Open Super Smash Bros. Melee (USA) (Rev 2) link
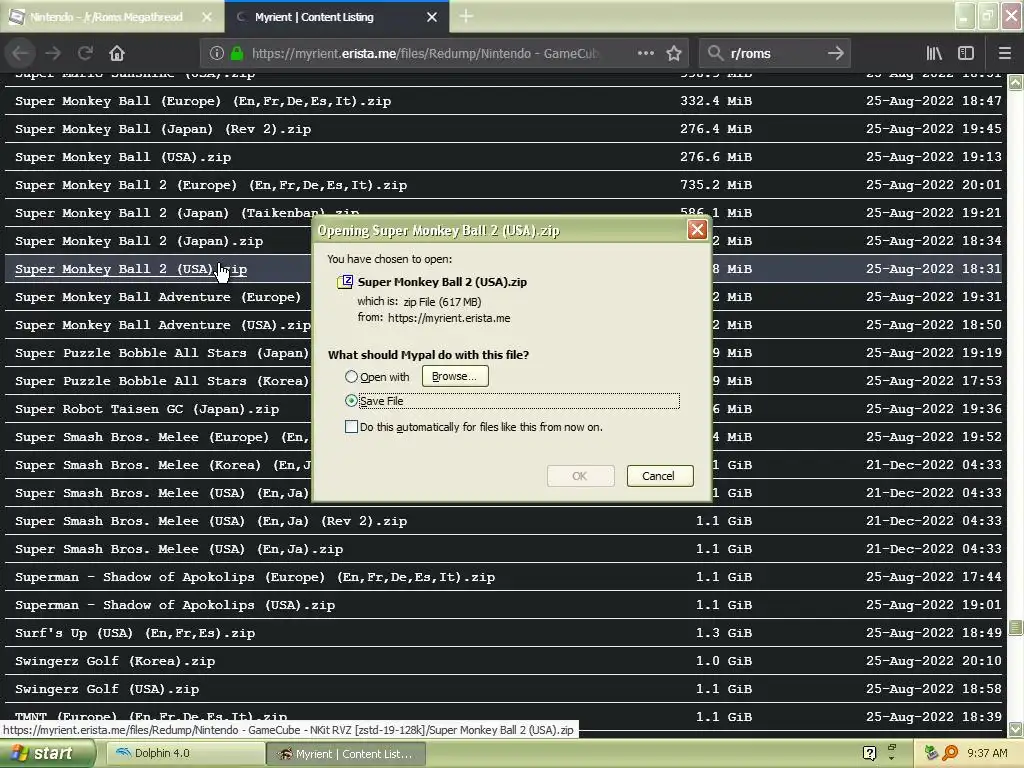 (211, 521)
